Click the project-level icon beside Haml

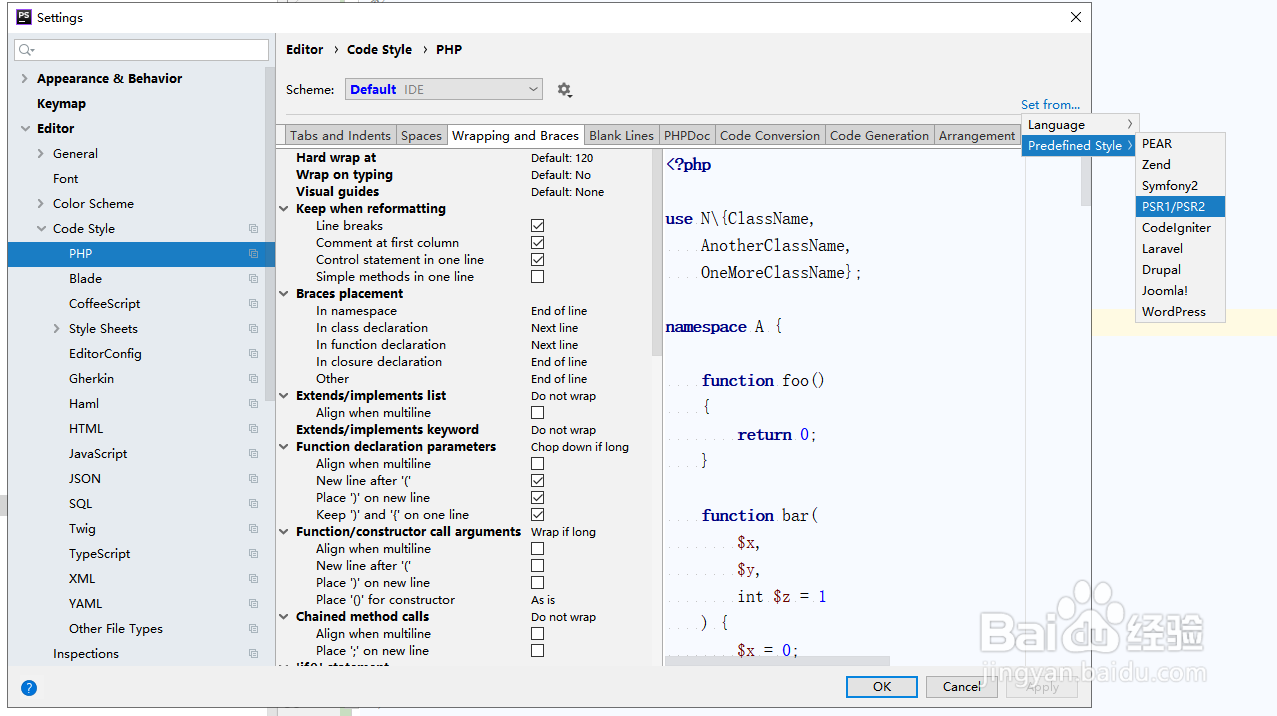(254, 404)
